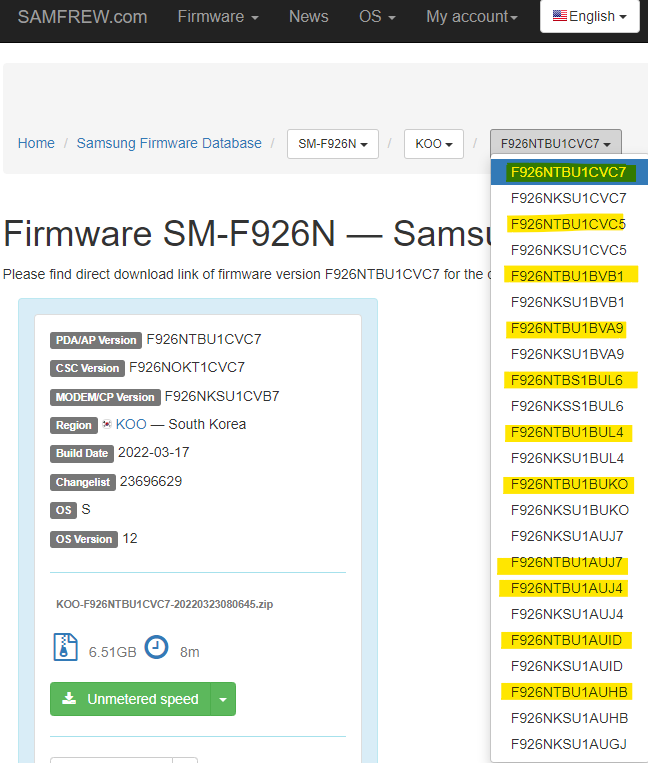Open the download options caret dropdown
Image resolution: width=648 pixels, height=763 pixels.
pyautogui.click(x=223, y=699)
